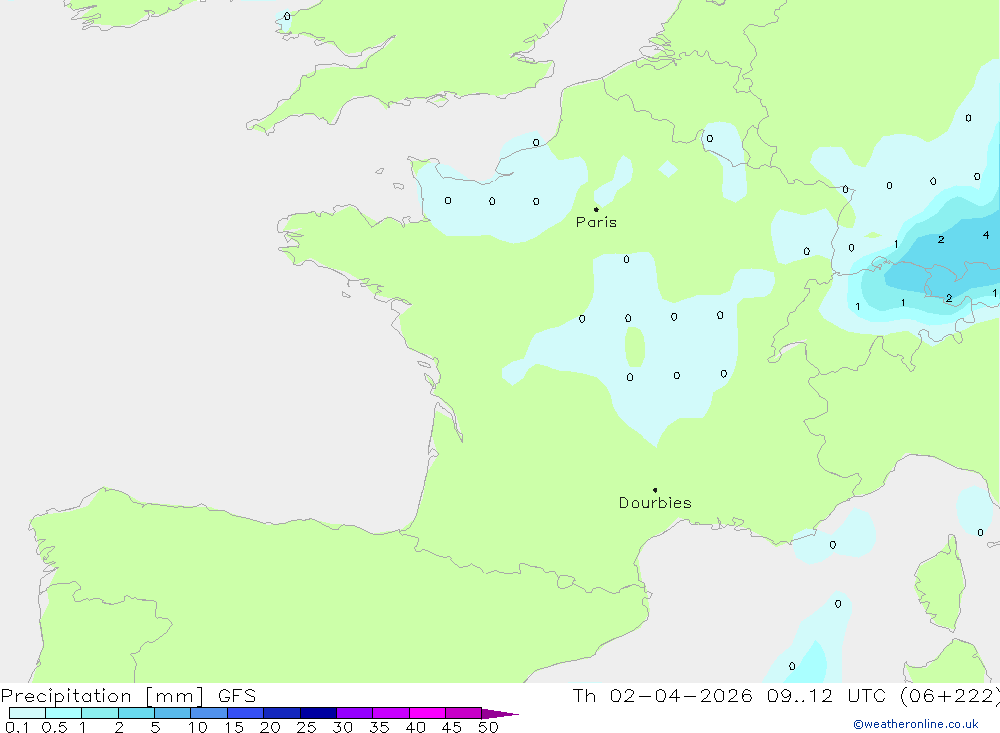
Task: Open the weatheronline.co.uk copyright link
Action: point(916,724)
